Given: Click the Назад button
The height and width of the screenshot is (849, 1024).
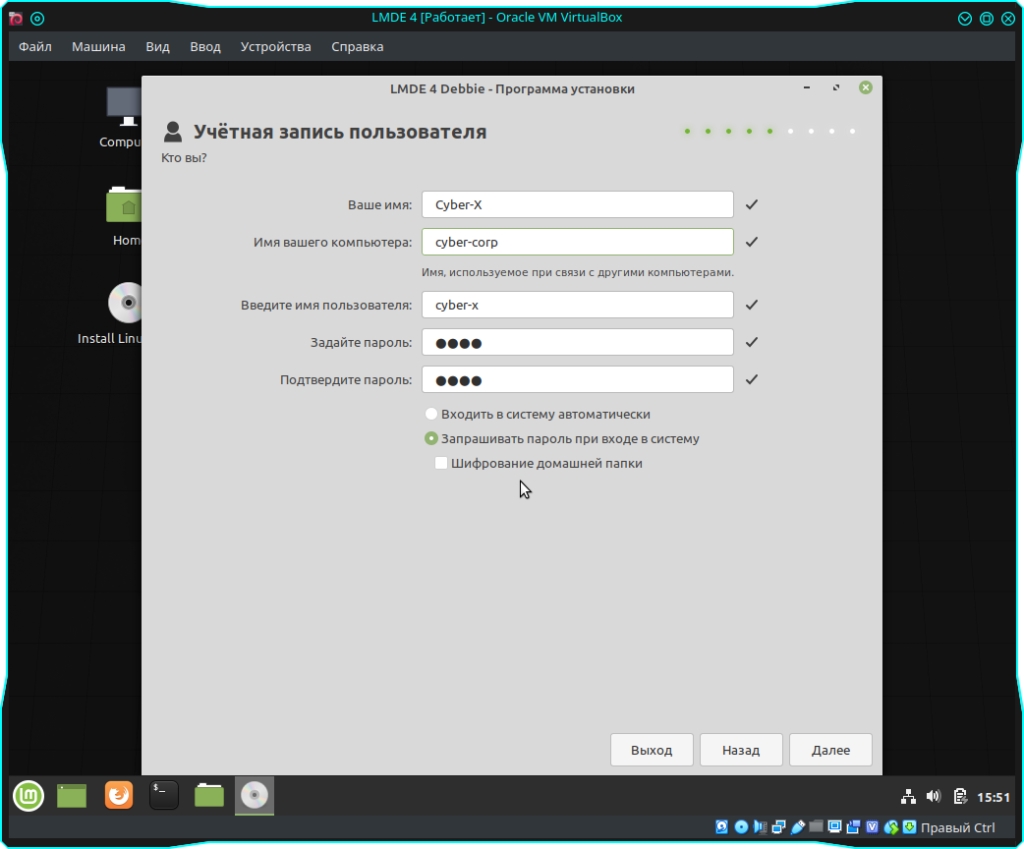Looking at the screenshot, I should coord(741,750).
